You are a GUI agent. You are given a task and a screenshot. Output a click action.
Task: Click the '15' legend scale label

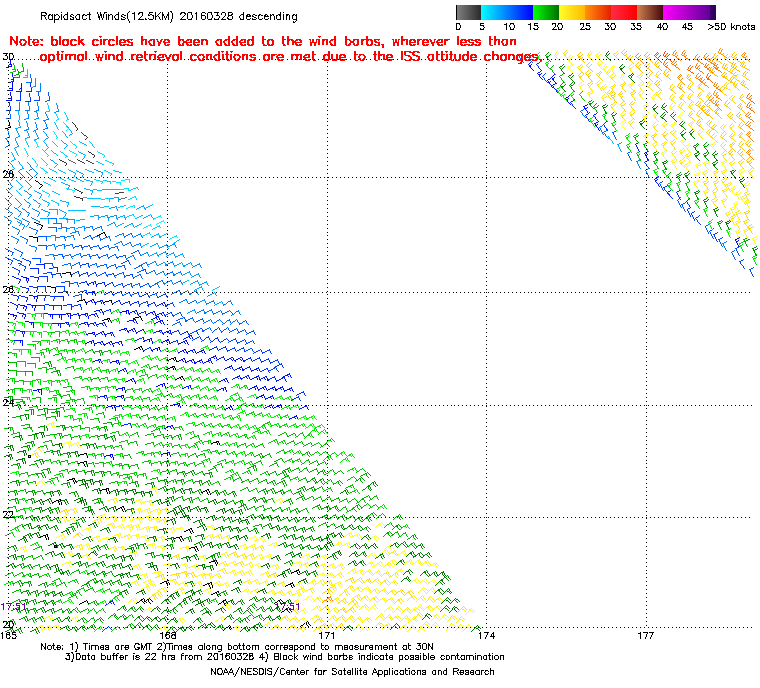coord(533,27)
